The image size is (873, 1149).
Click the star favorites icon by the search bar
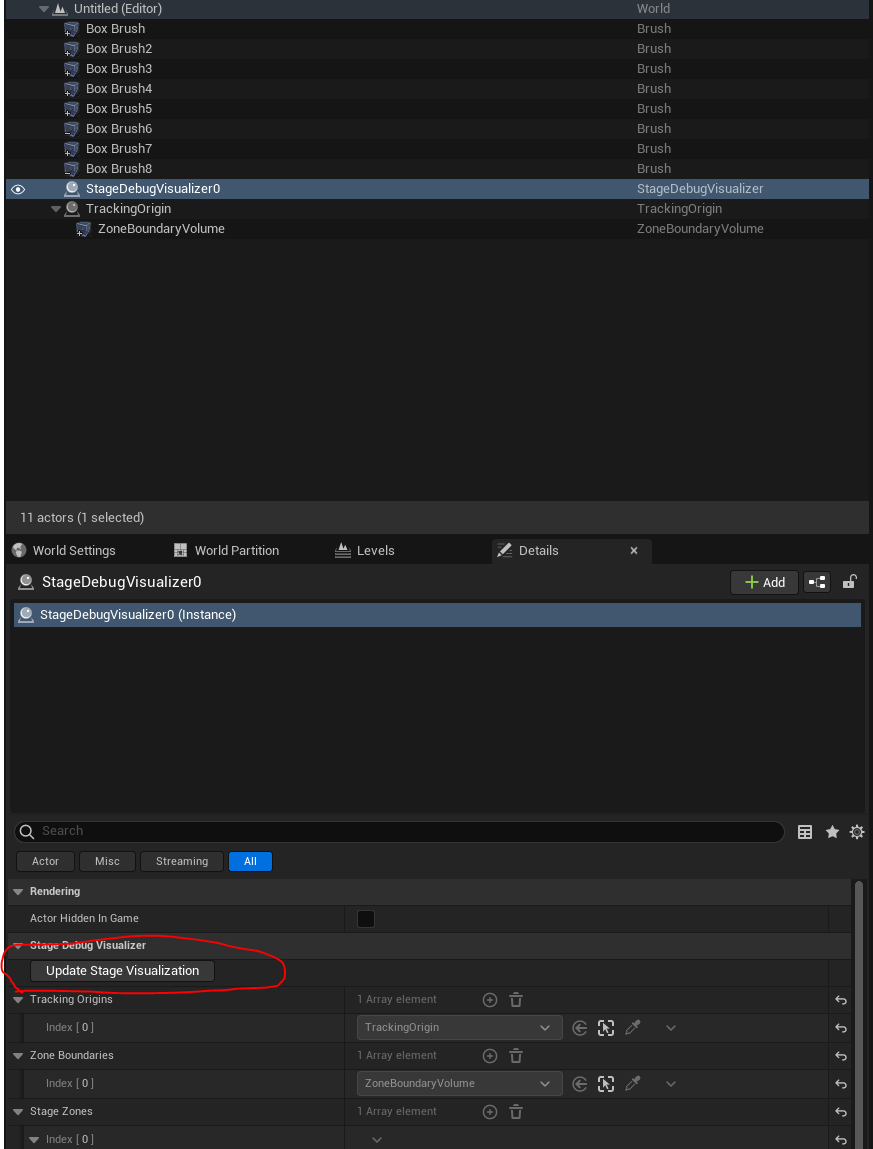coord(832,832)
